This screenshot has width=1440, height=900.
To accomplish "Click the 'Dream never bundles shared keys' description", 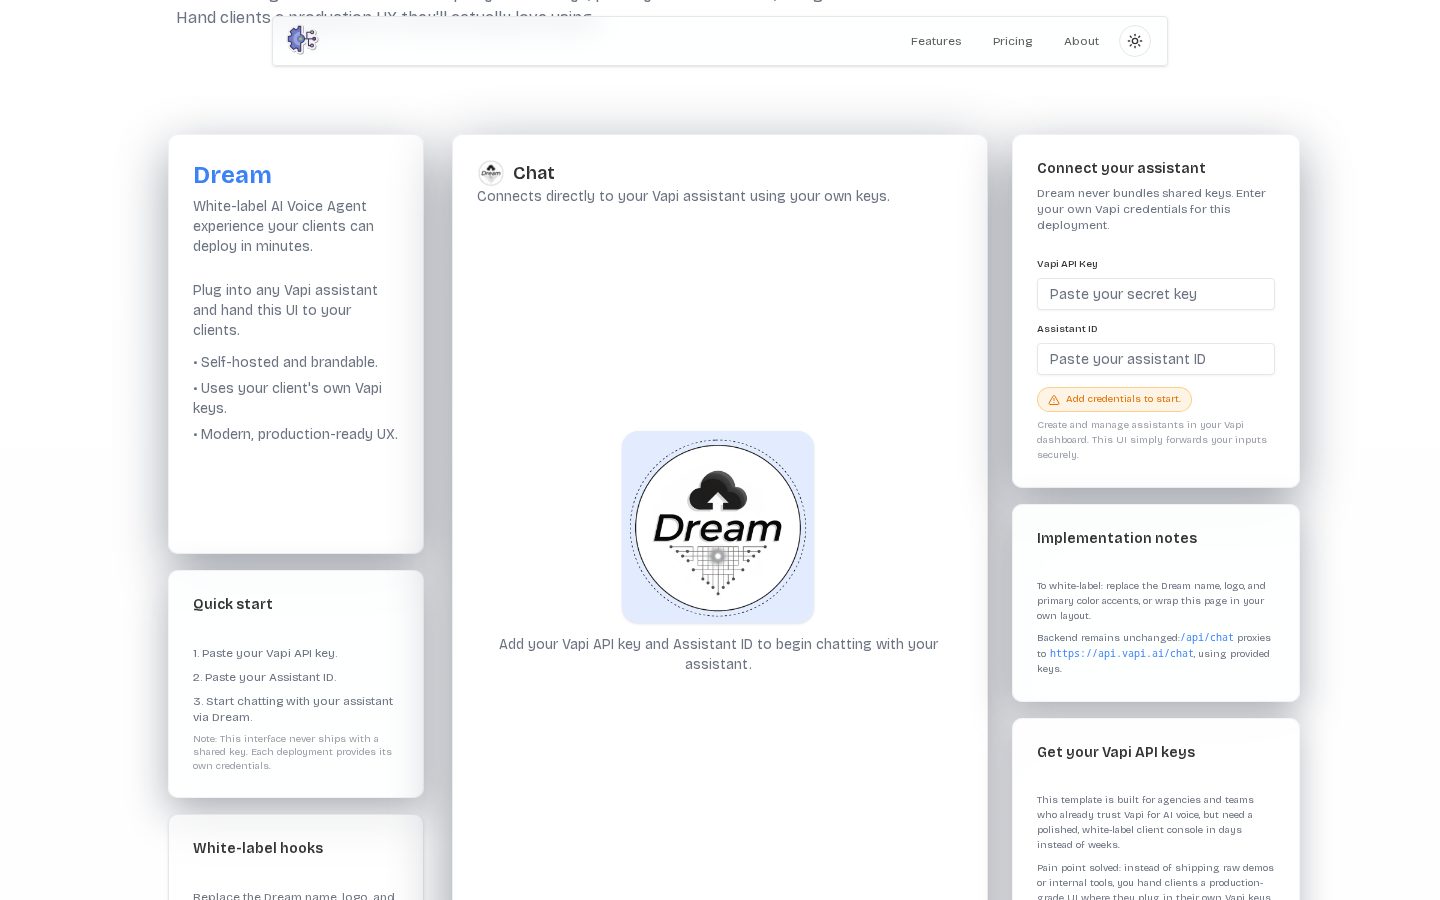I will [x=1152, y=209].
